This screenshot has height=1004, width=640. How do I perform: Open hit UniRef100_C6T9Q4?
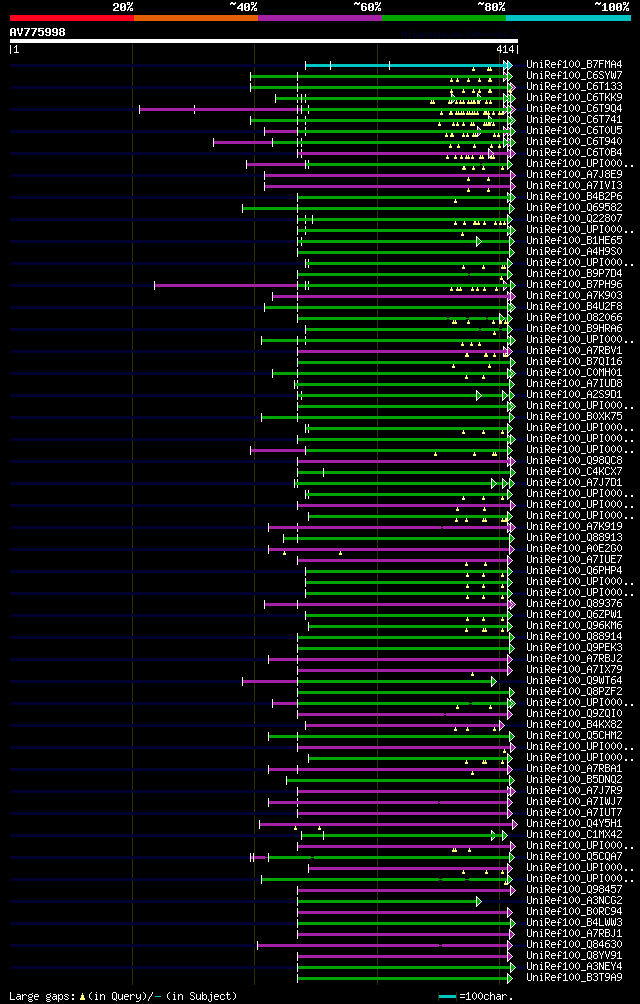coord(573,108)
